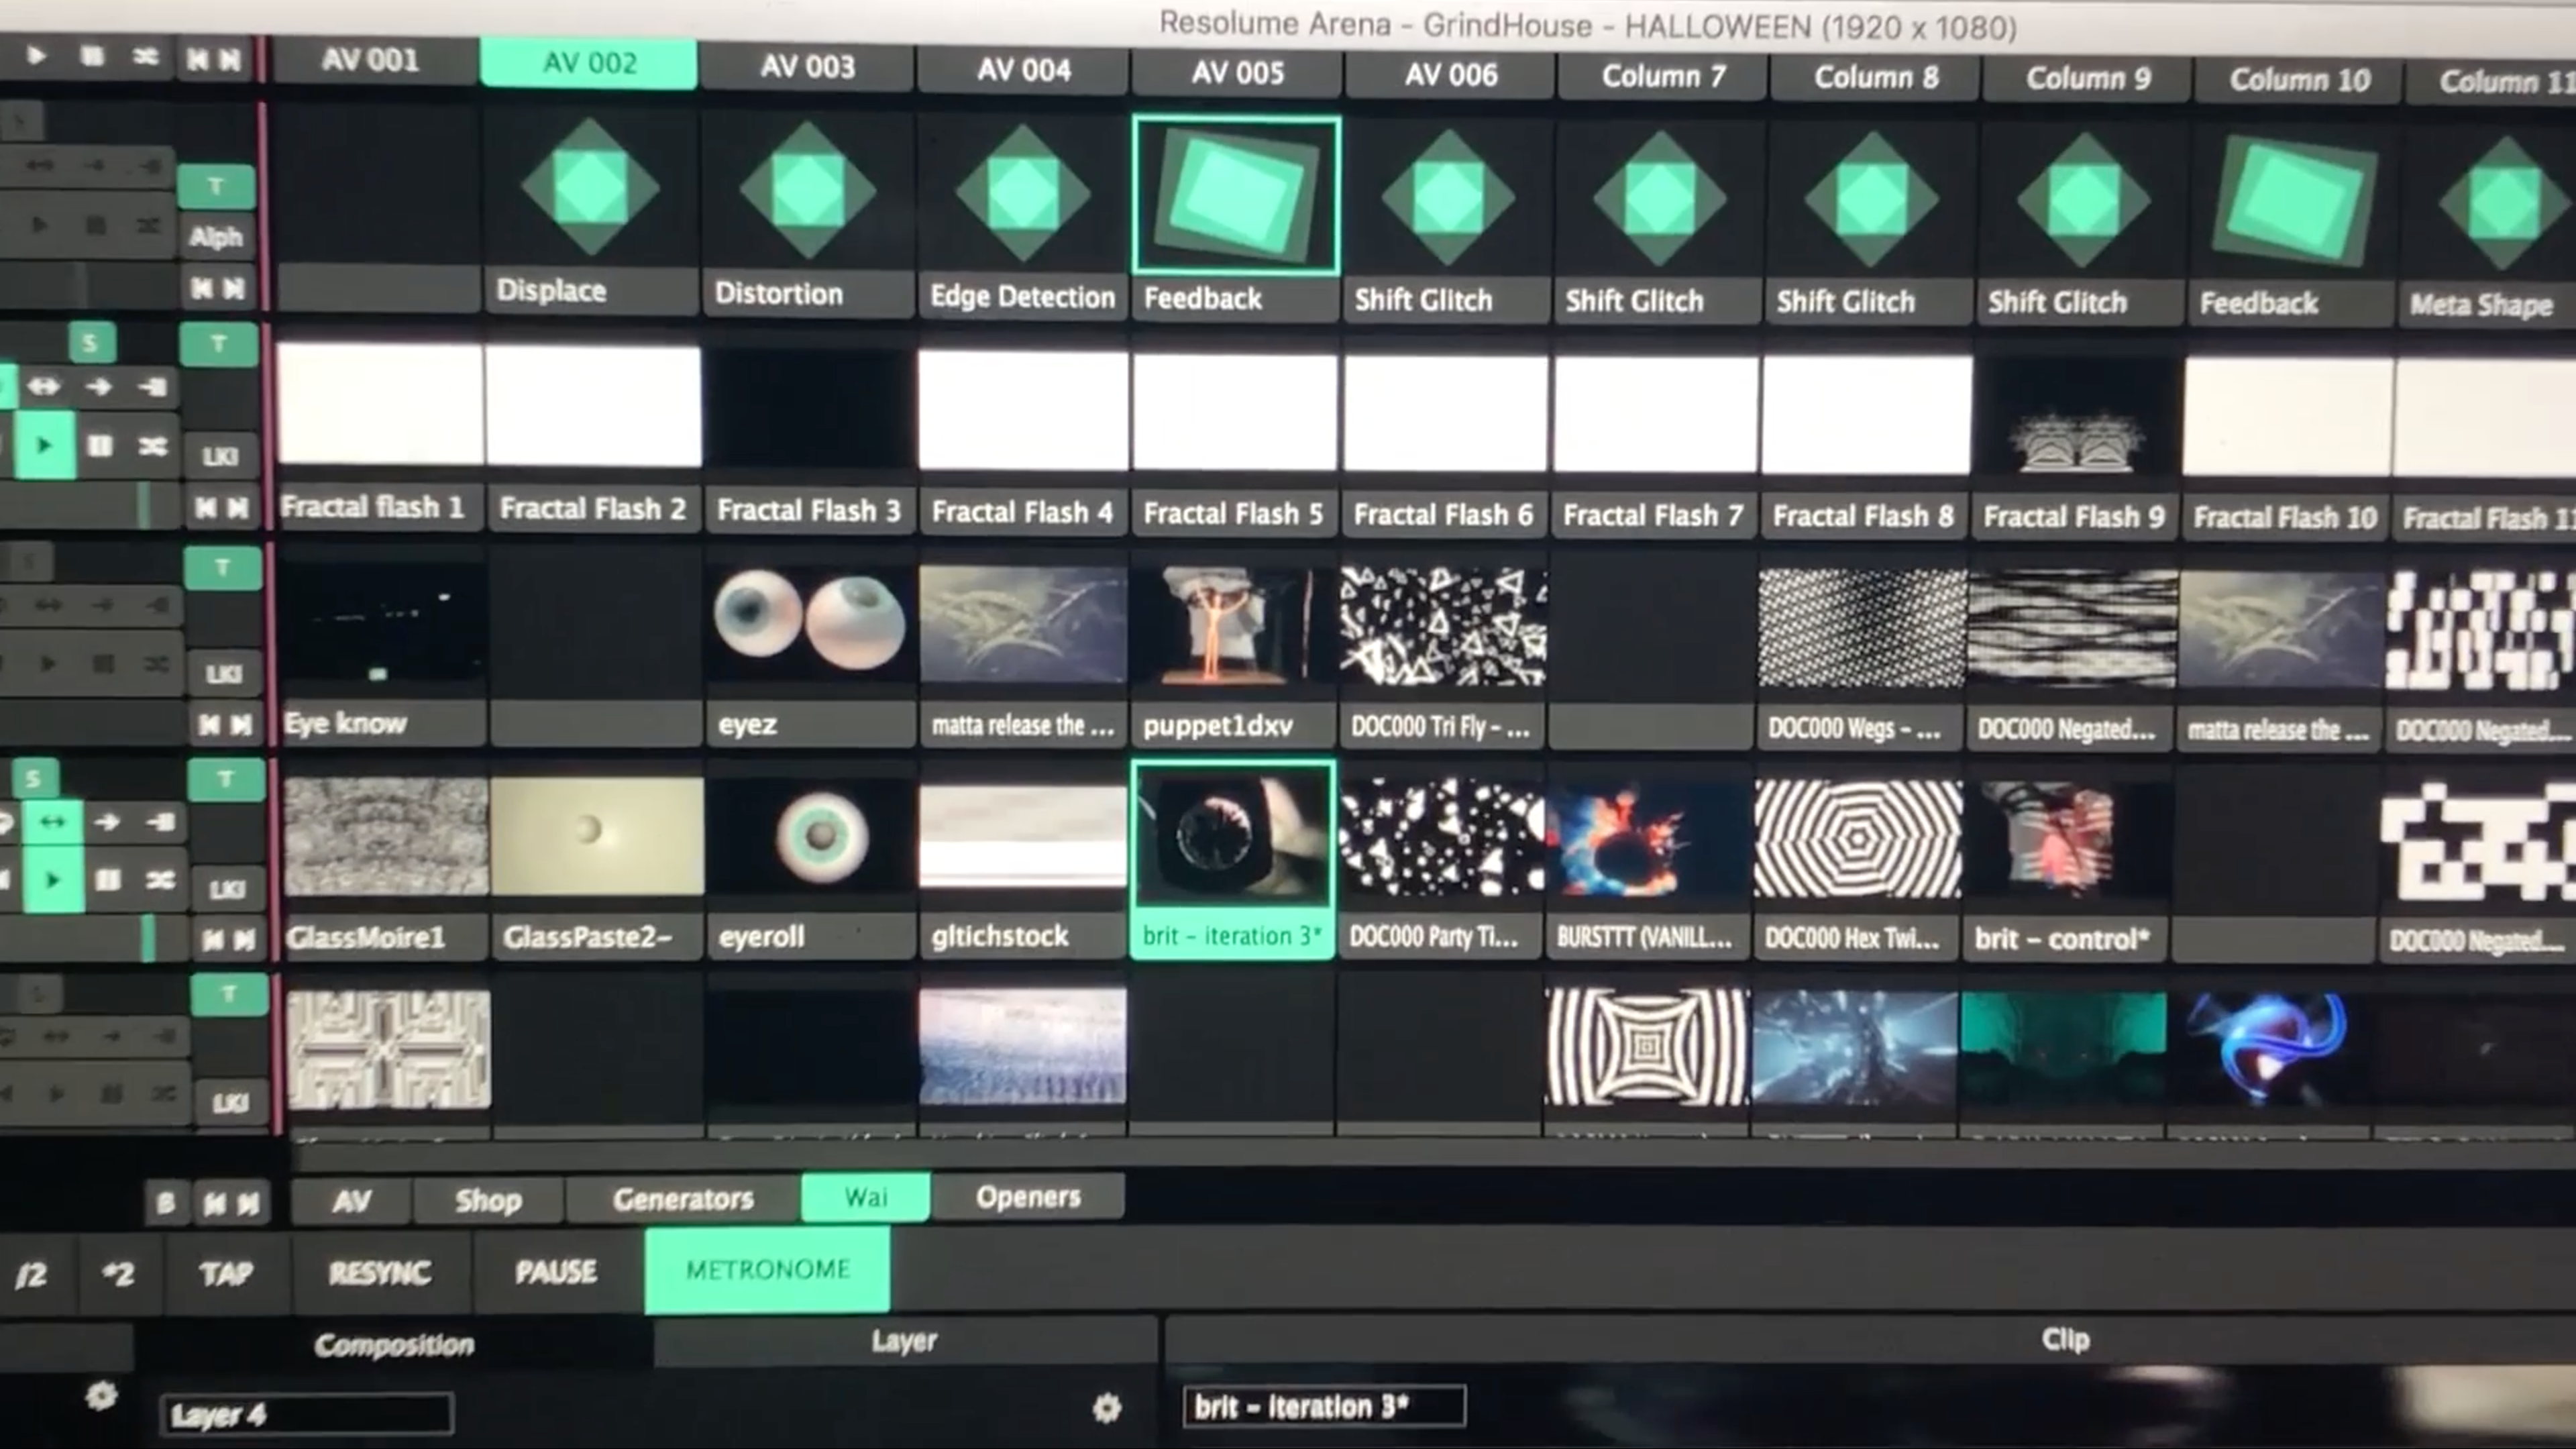Click the PAUSE tempo button

[x=556, y=1271]
